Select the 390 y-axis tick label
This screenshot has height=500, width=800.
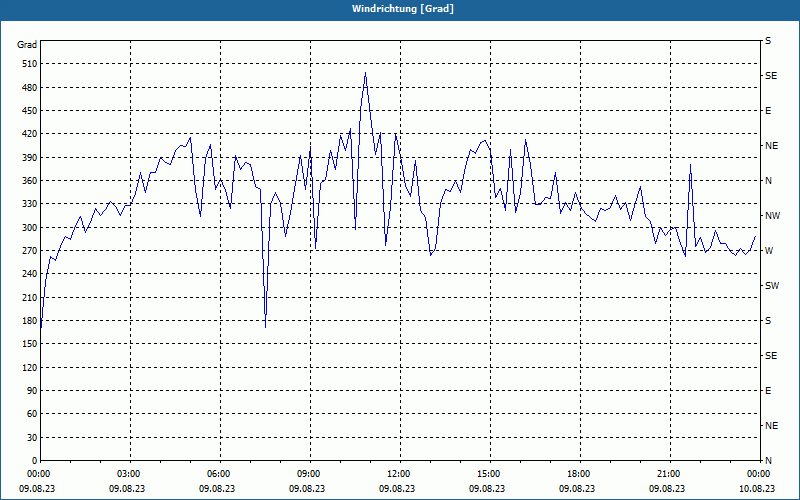30,158
